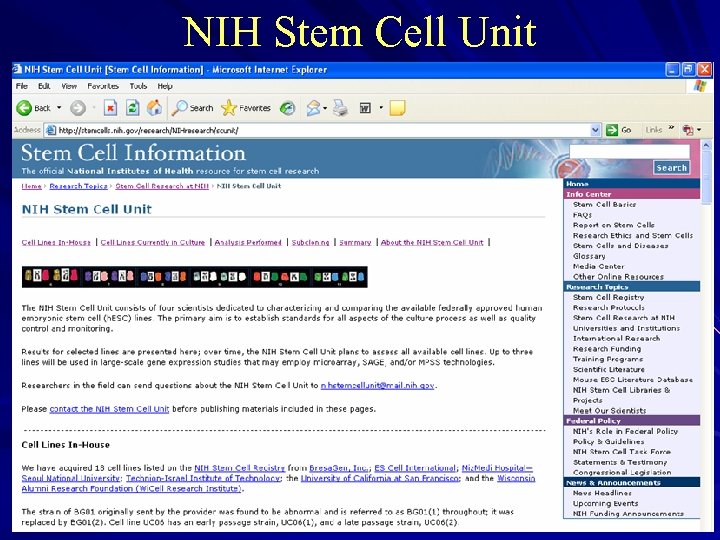The image size is (720, 540).
Task: Open the BresaGen, Inc. link
Action: point(339,468)
